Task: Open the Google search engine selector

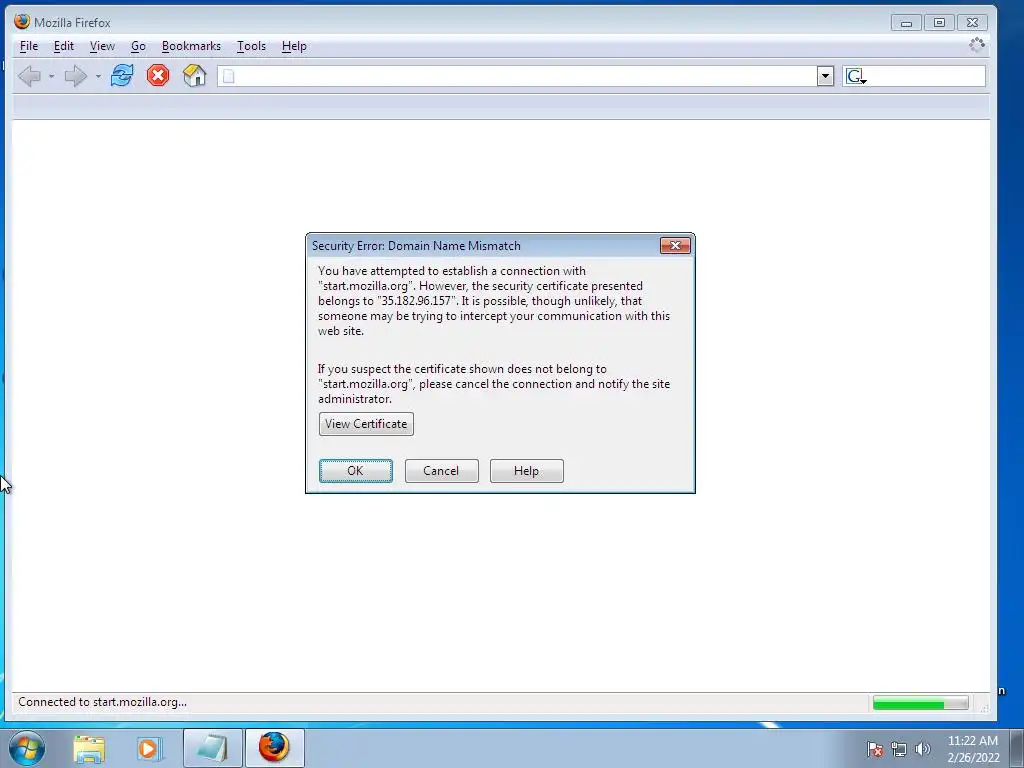Action: click(856, 76)
